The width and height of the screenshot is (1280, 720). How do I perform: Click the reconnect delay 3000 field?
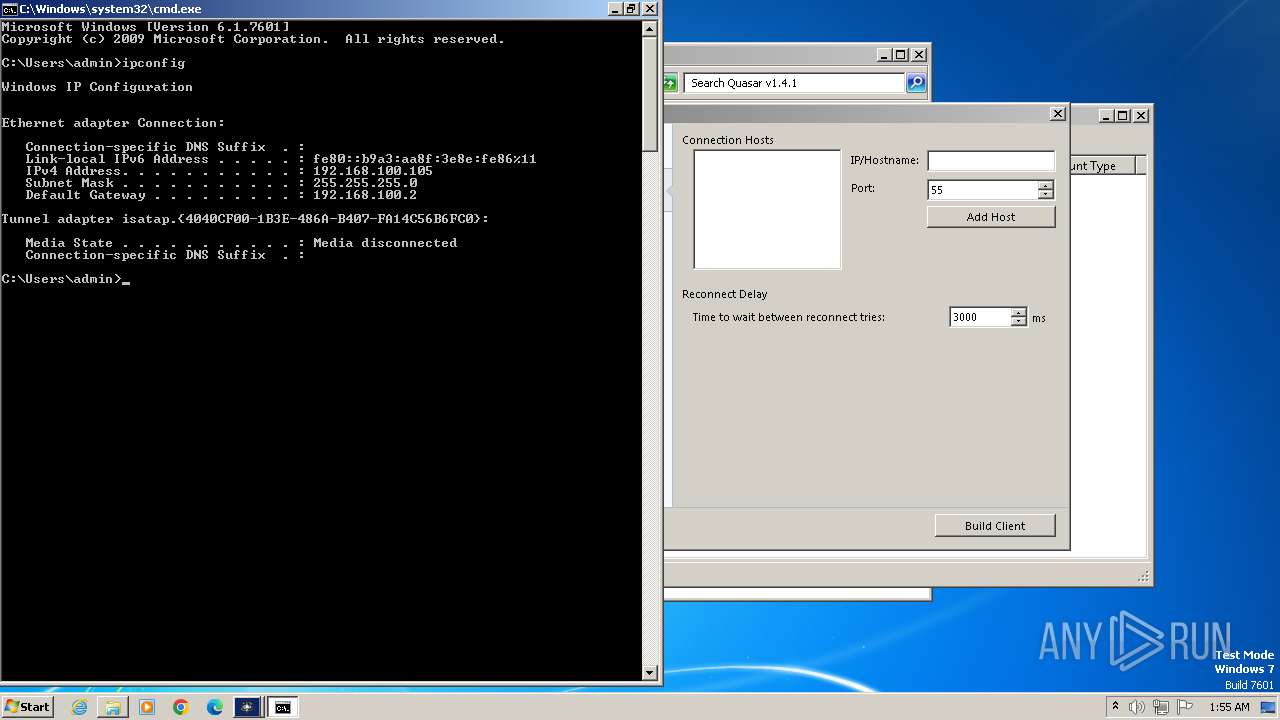coord(979,317)
